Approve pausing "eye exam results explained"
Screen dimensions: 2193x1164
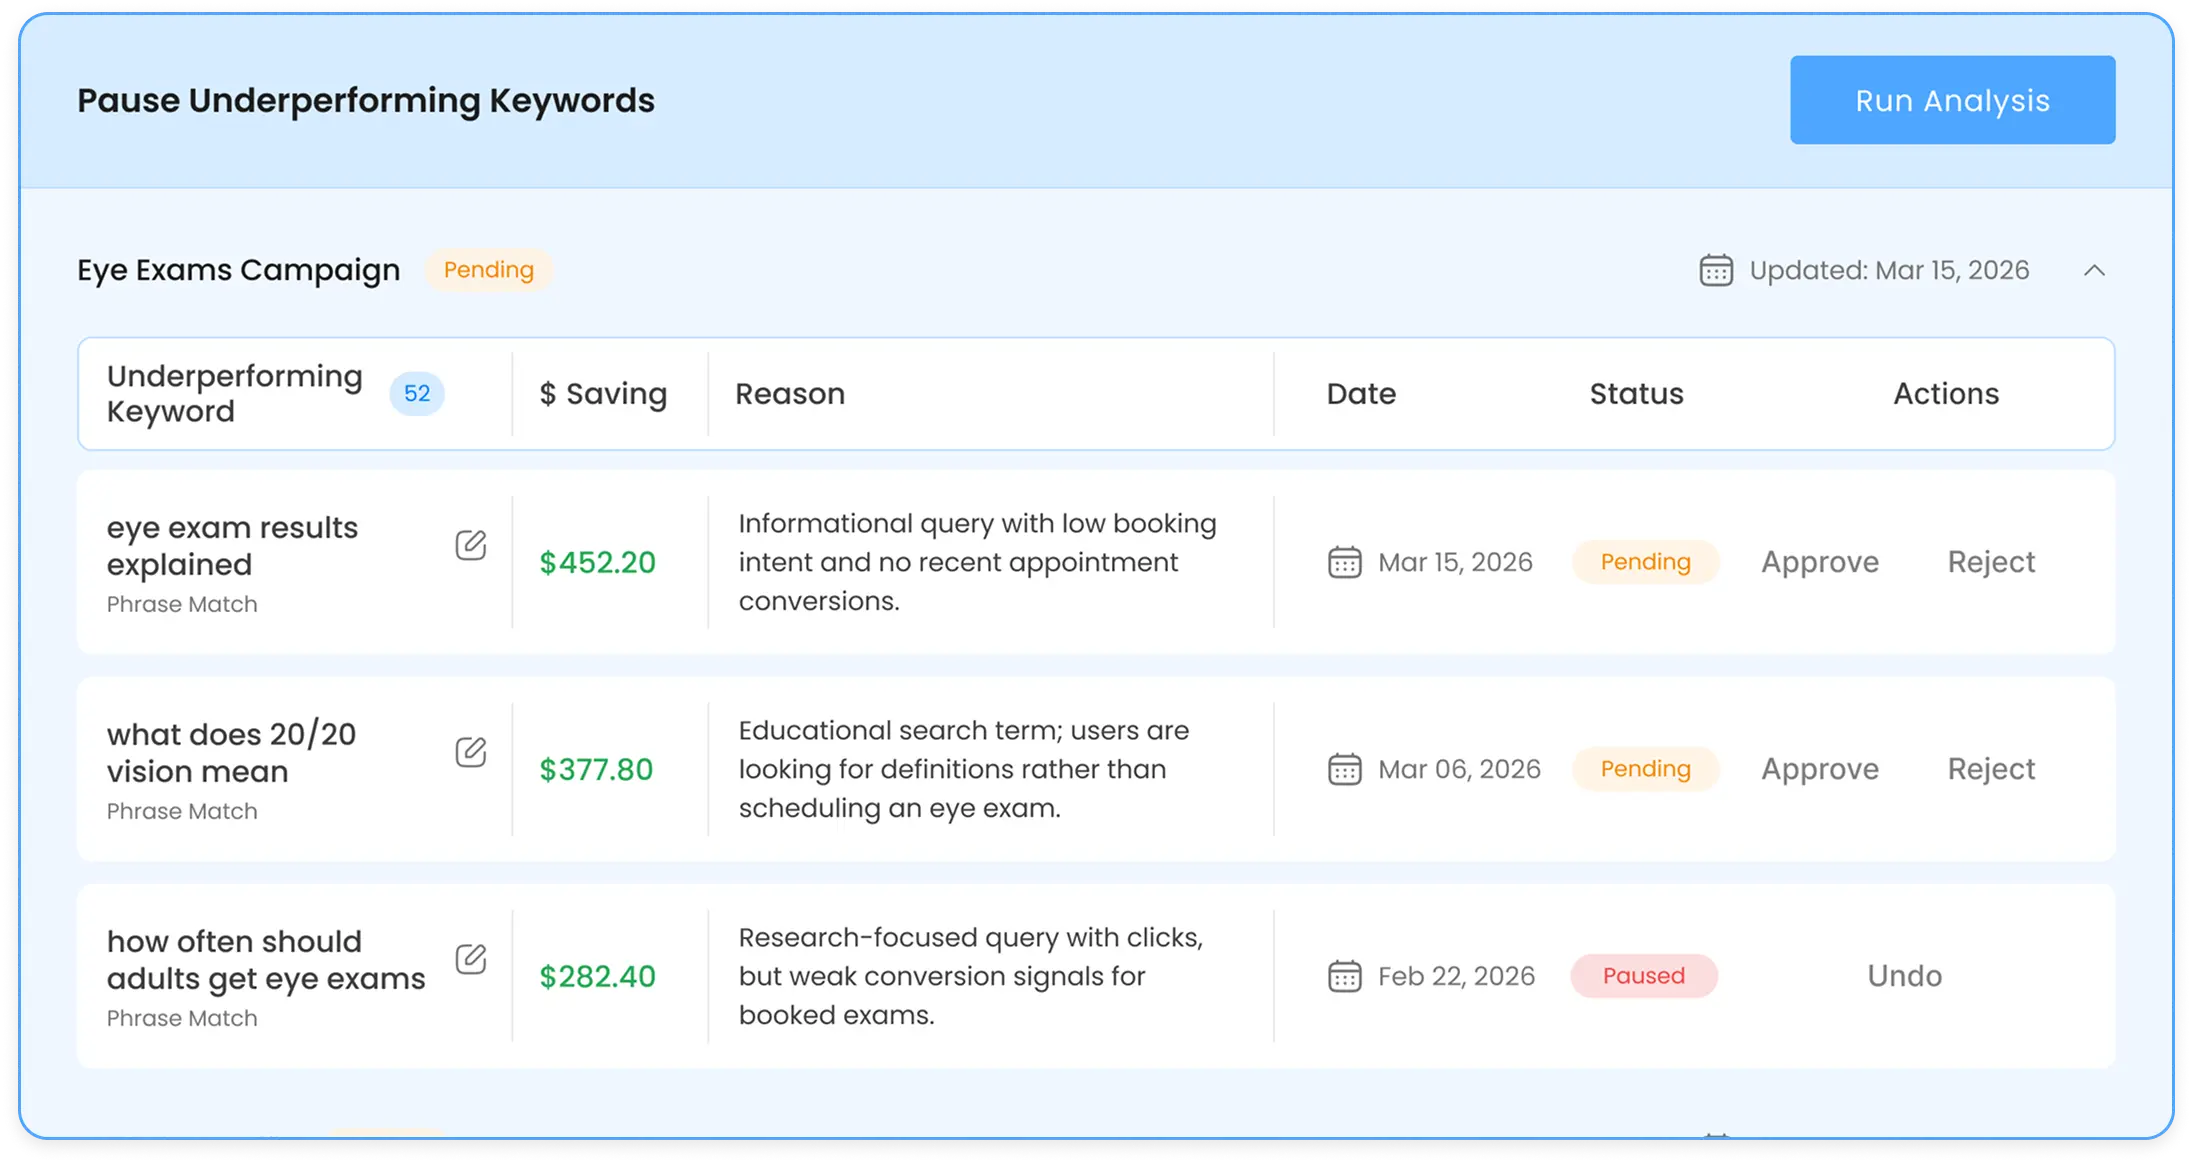[1819, 562]
